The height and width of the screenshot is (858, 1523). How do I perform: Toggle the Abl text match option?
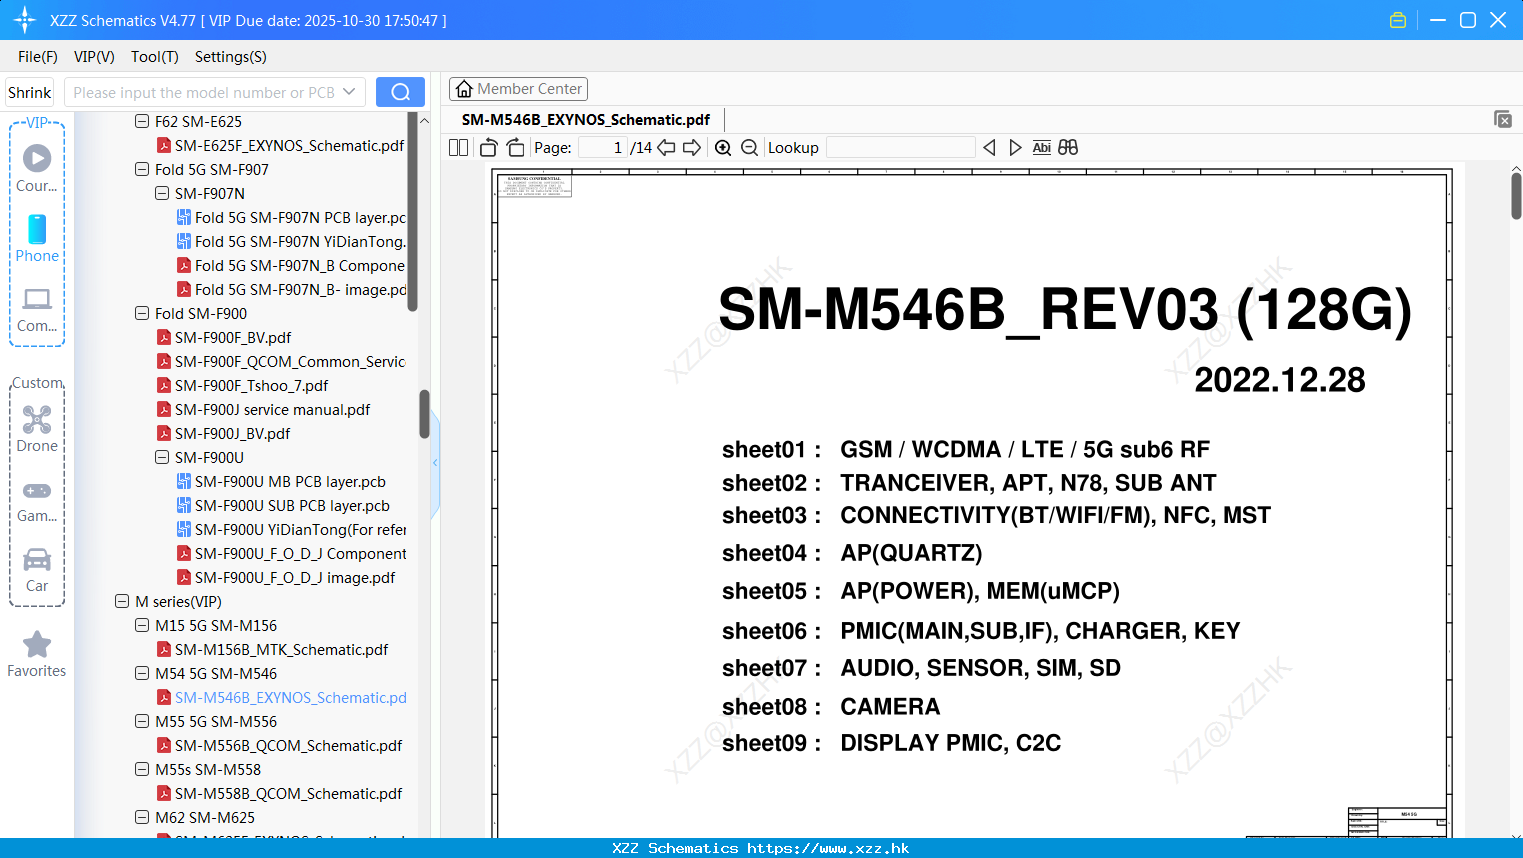coord(1042,148)
